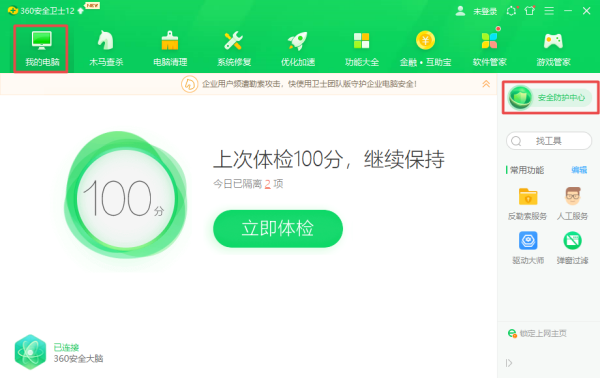600x378 pixels.
Task: Expand the sidebar collapse arrow at bottom
Action: pos(509,363)
